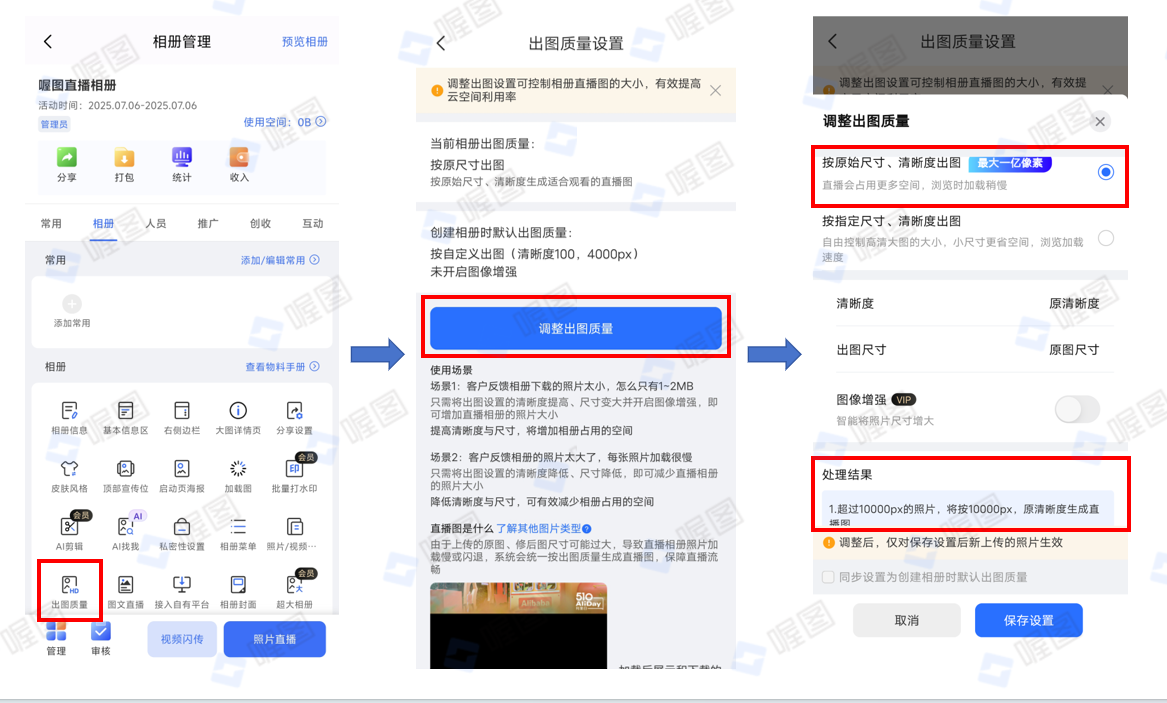This screenshot has height=703, width=1167.
Task: Tap the 管理 icon in bottom bar
Action: pyautogui.click(x=56, y=632)
